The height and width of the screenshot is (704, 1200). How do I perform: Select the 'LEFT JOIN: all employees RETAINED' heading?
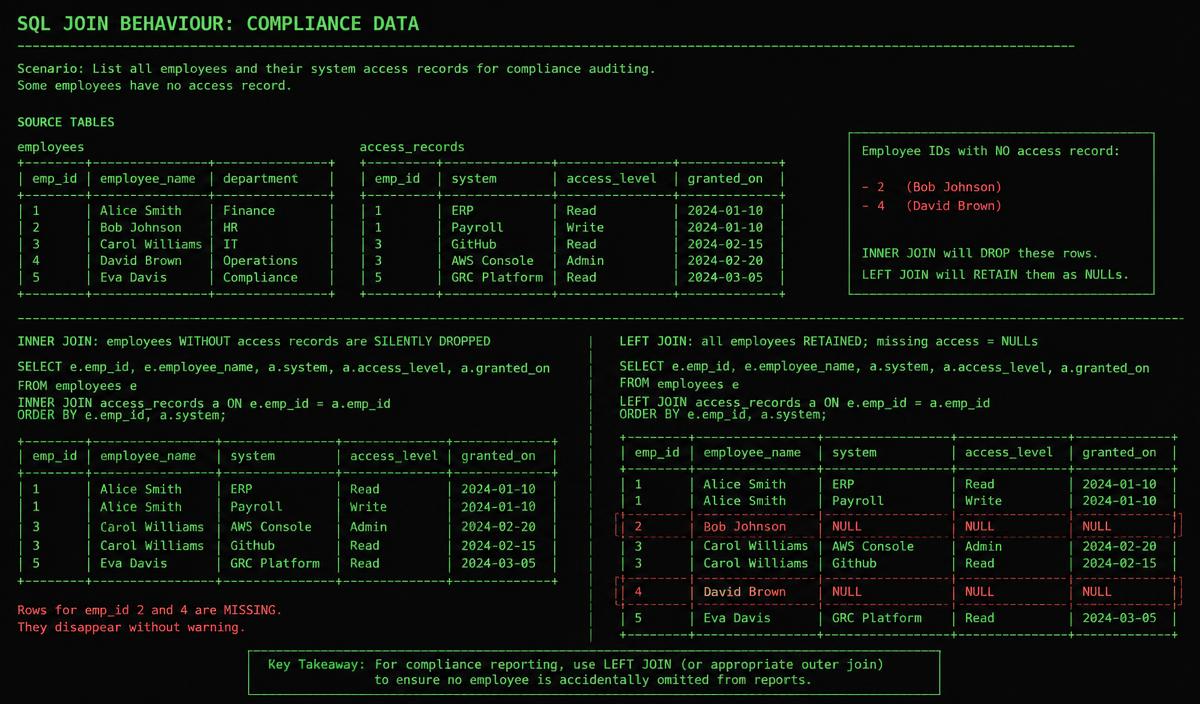click(829, 341)
